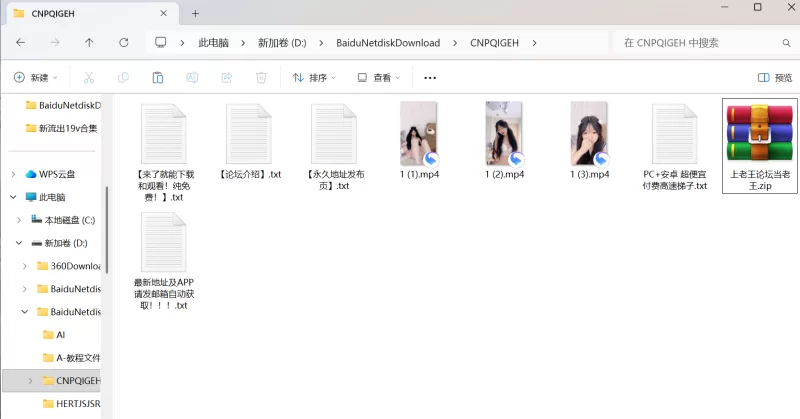The height and width of the screenshot is (419, 800).
Task: Select 新加卷 (D:) in the sidebar
Action: point(60,243)
